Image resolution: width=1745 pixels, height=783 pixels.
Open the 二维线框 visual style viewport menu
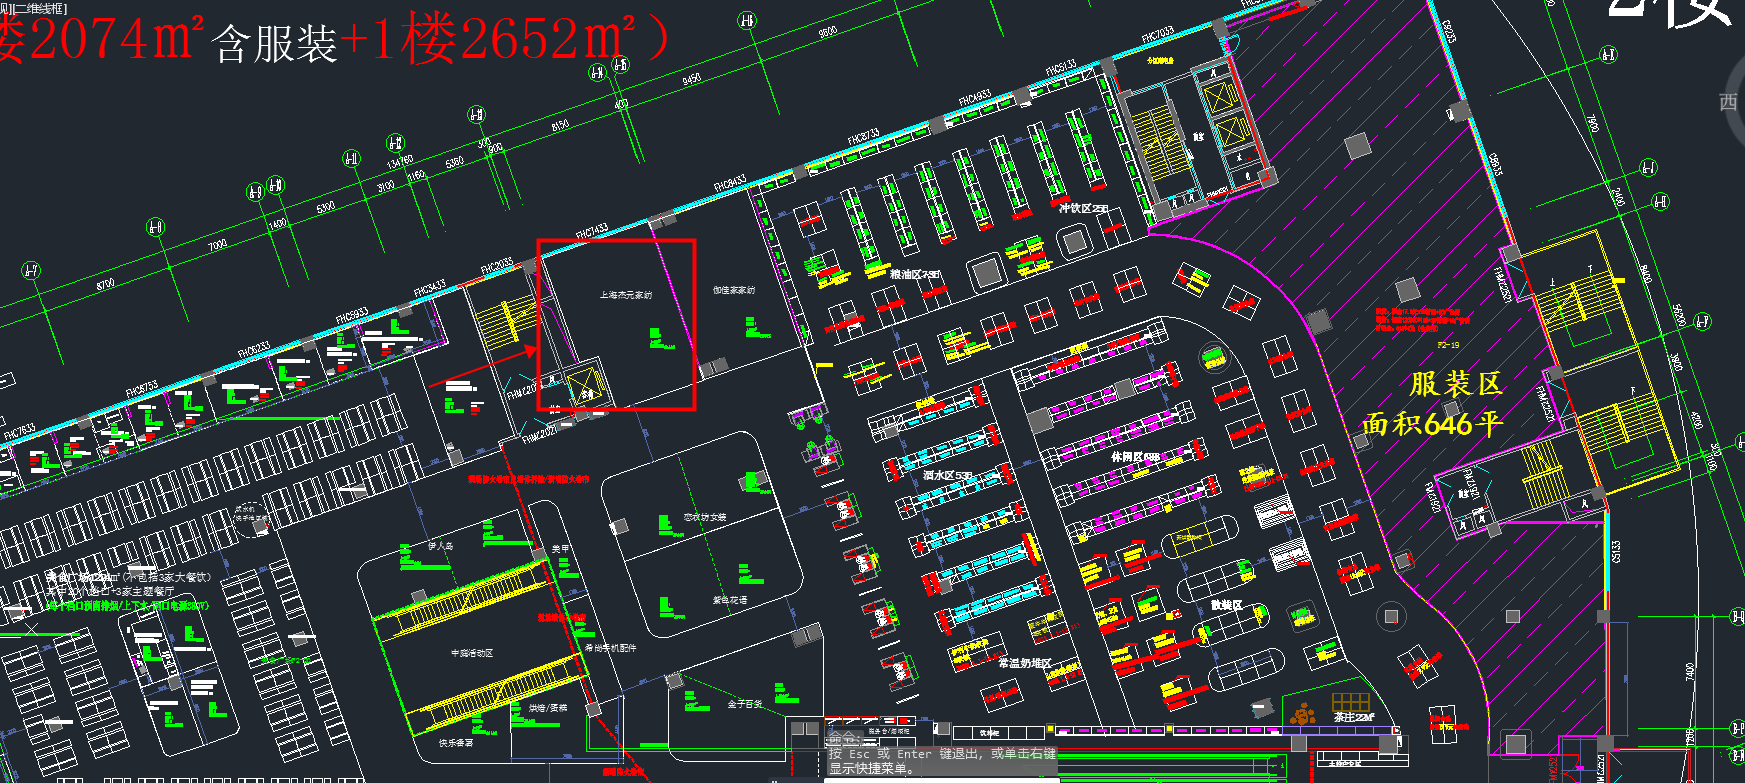pos(42,8)
